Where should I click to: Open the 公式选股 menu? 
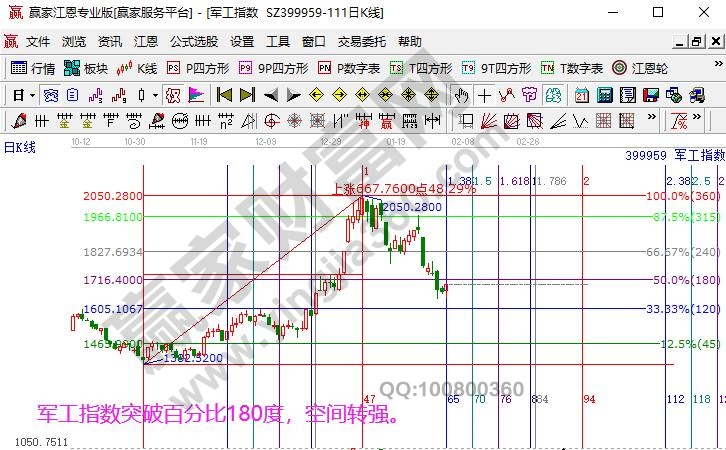[193, 42]
